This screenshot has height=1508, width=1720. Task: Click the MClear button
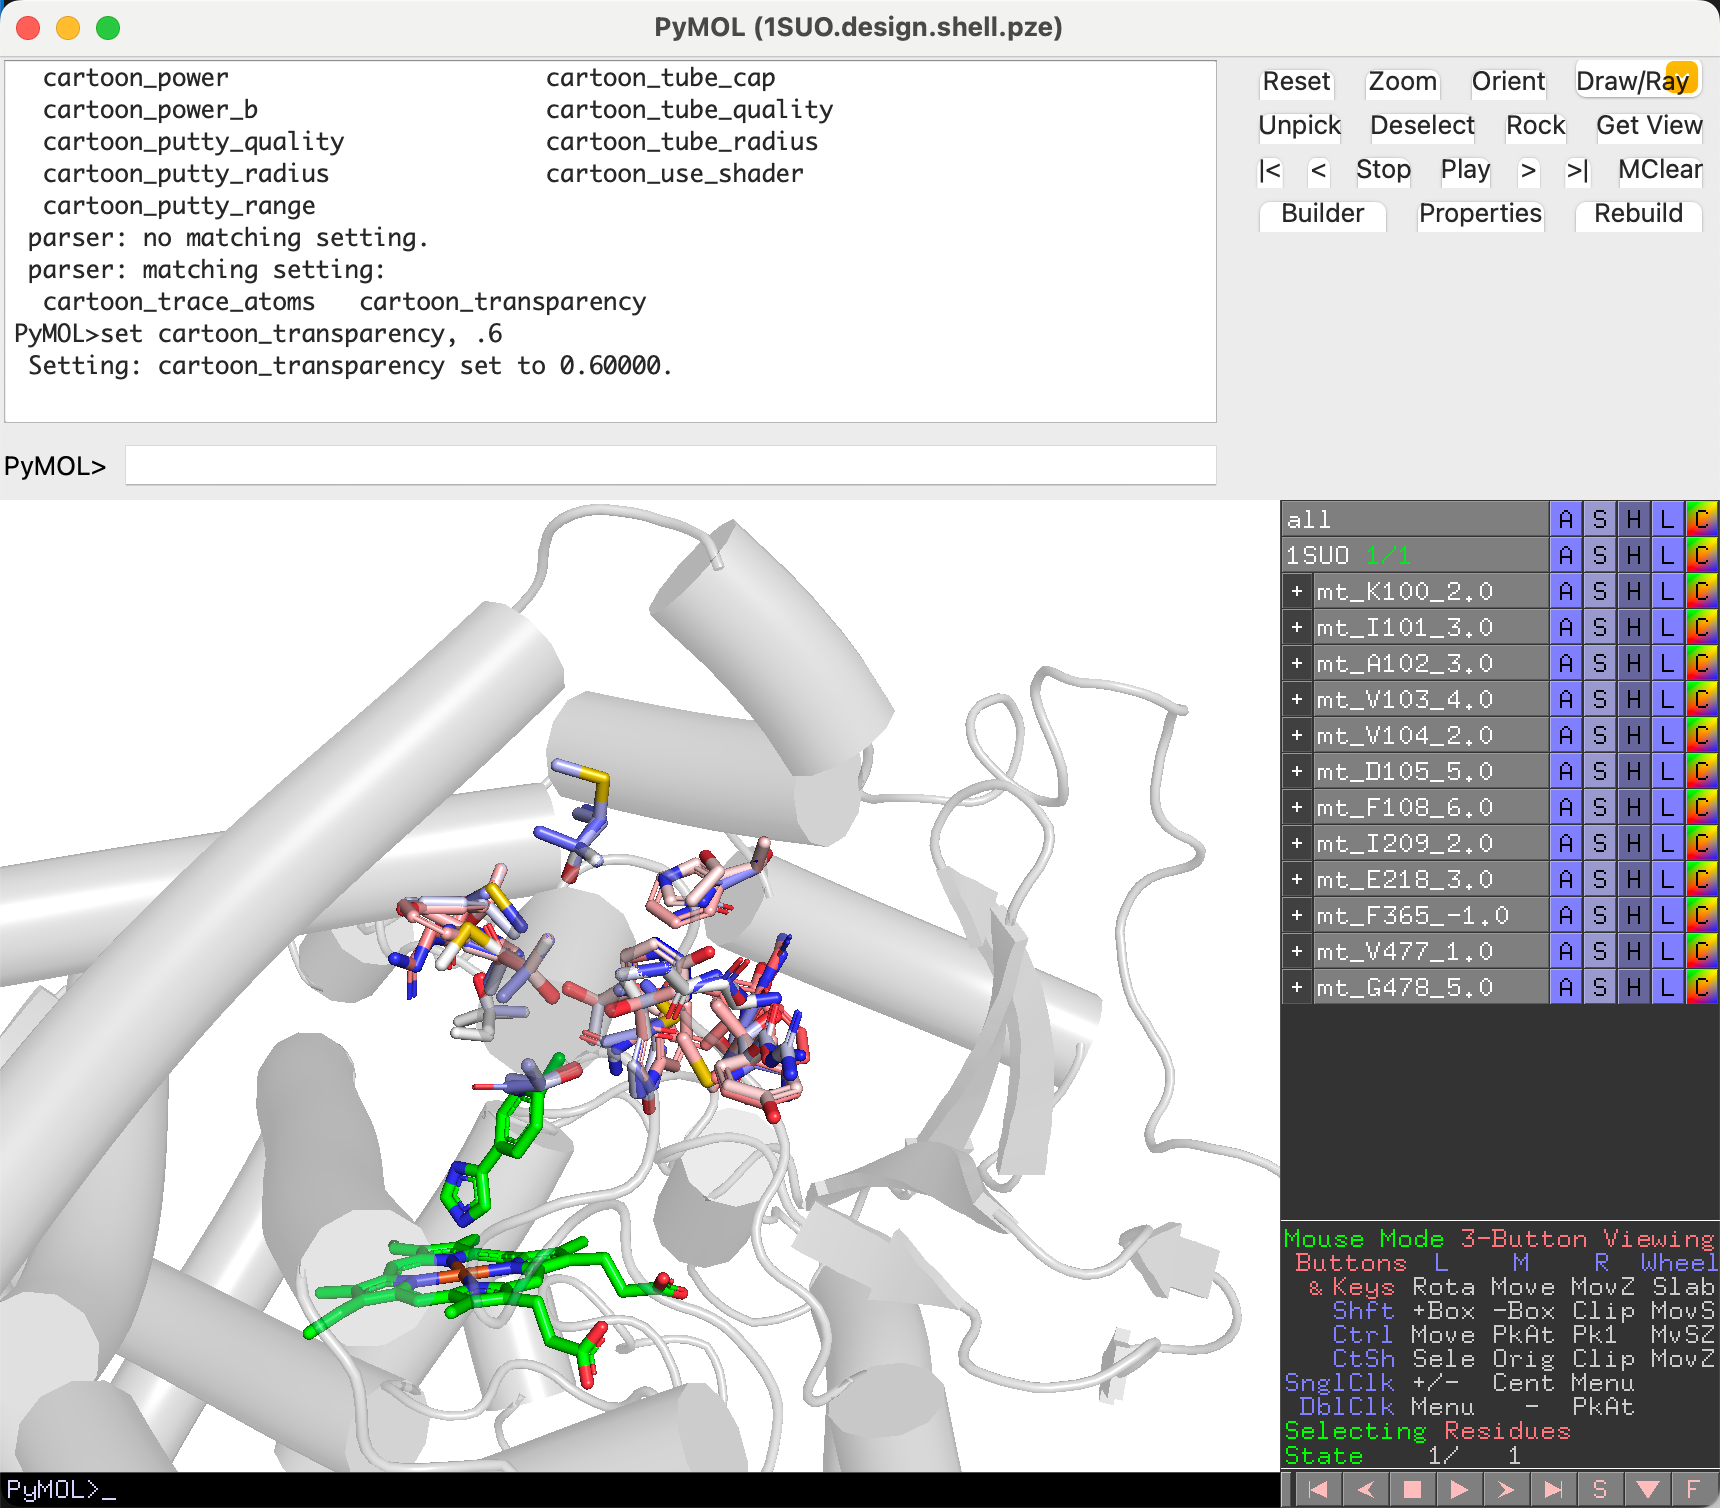coord(1660,170)
